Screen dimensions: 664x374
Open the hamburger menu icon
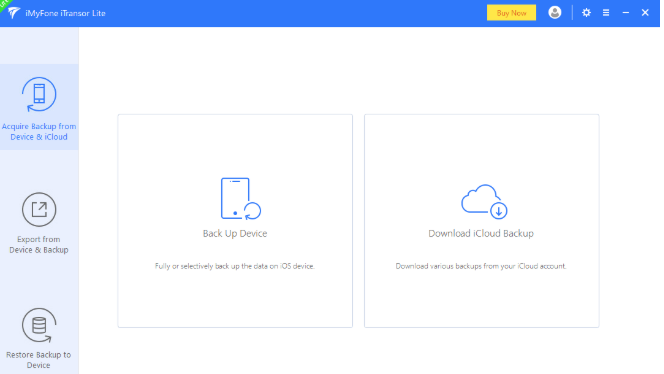point(606,13)
